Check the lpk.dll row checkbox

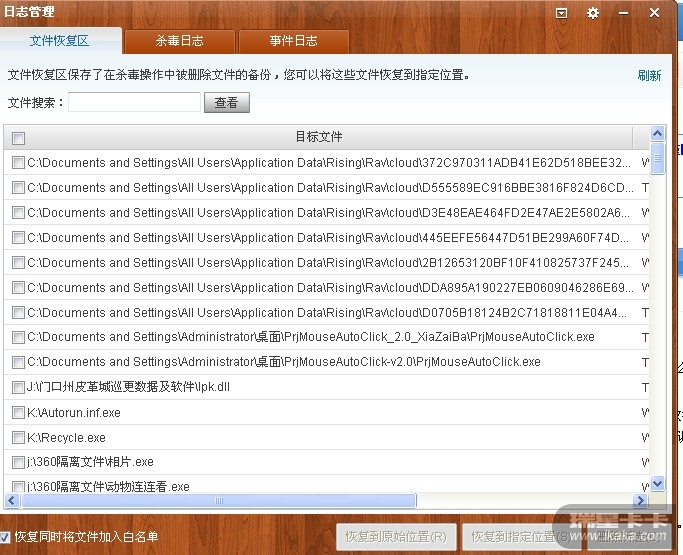pyautogui.click(x=18, y=387)
